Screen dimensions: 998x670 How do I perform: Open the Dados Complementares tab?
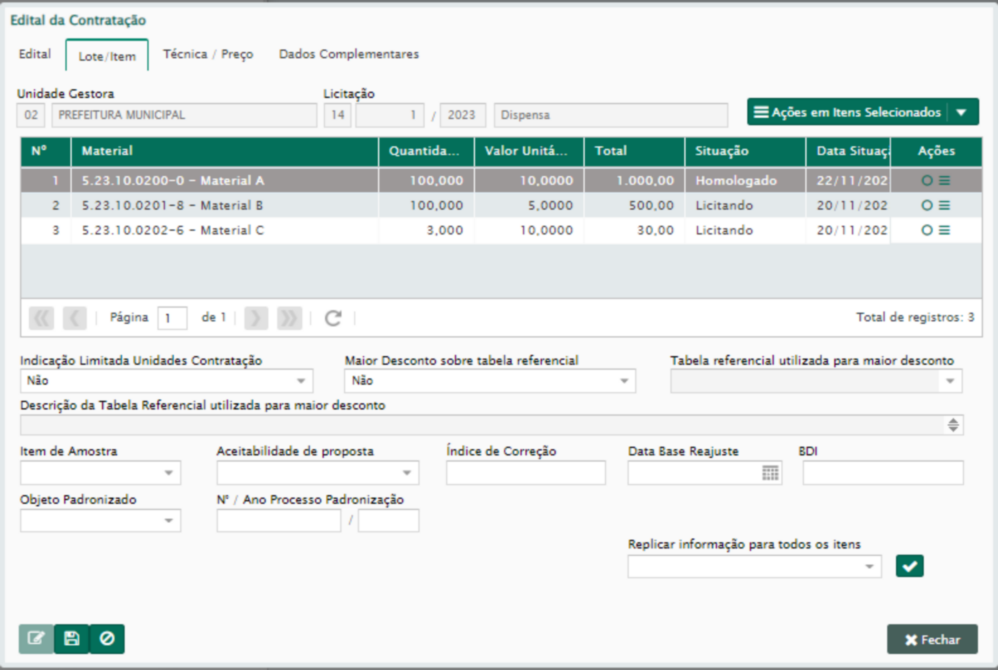click(349, 54)
